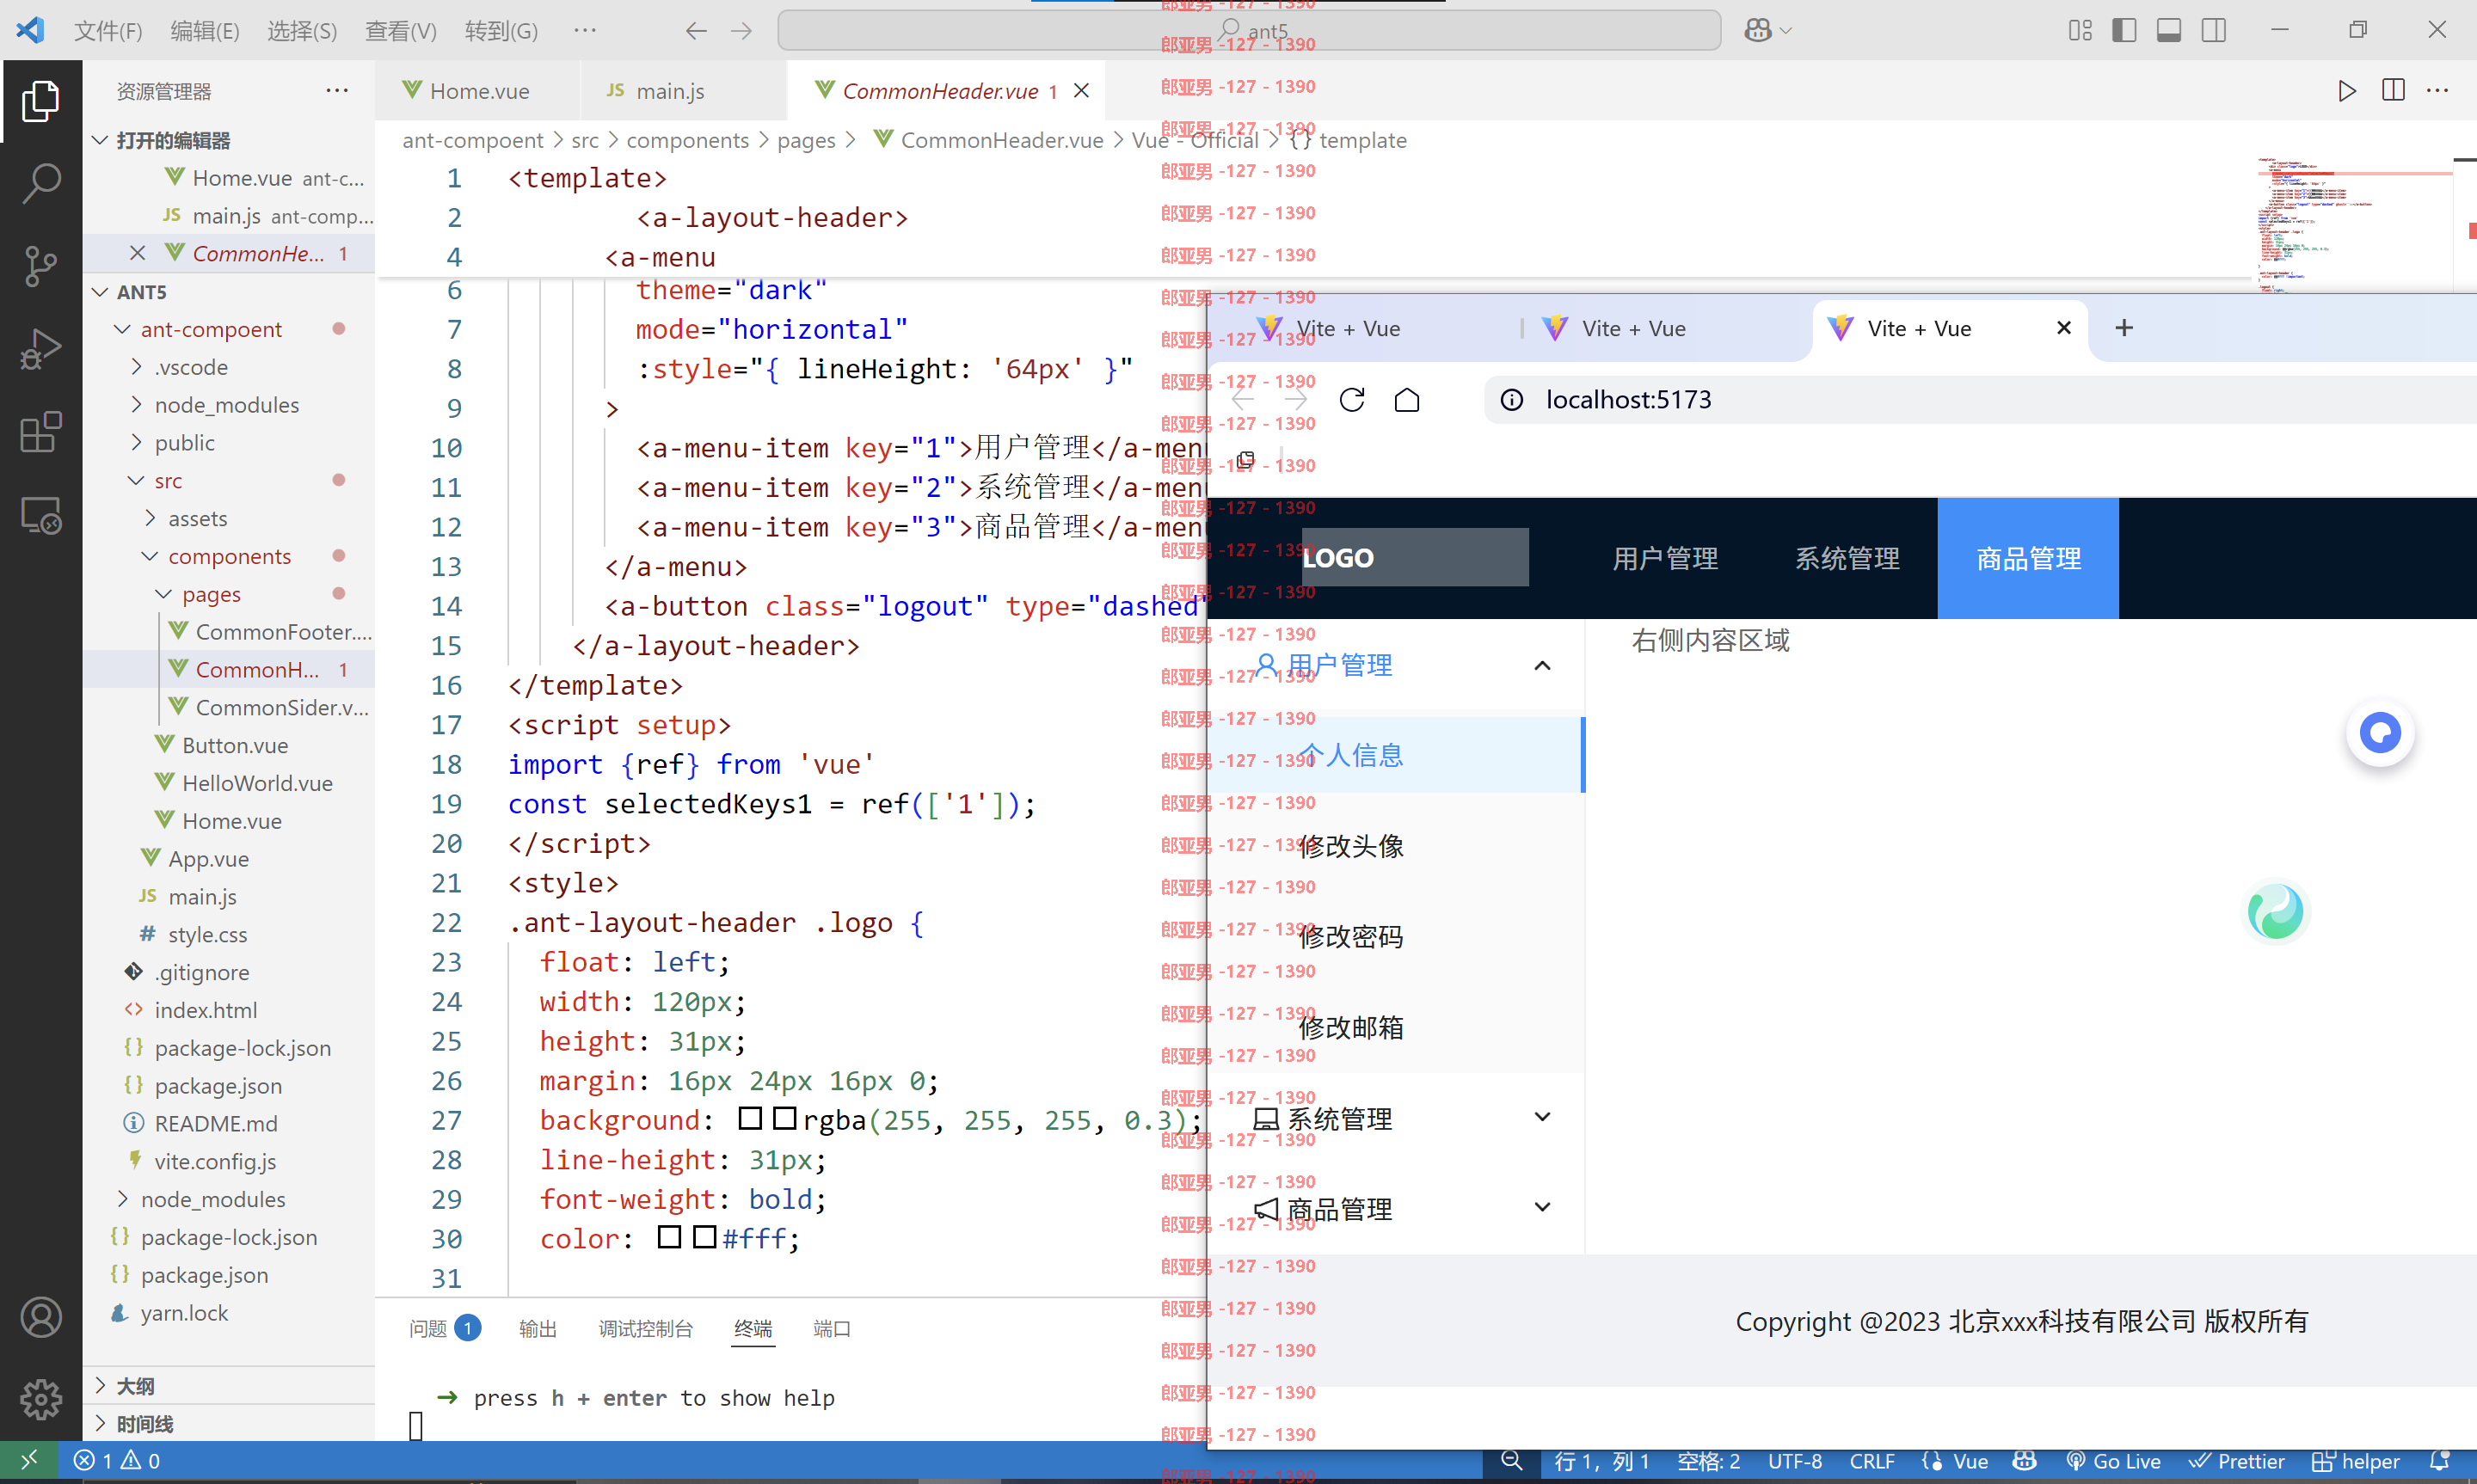Screen dimensions: 2477x1484
Task: Expand the .vscode folder
Action: [137, 367]
